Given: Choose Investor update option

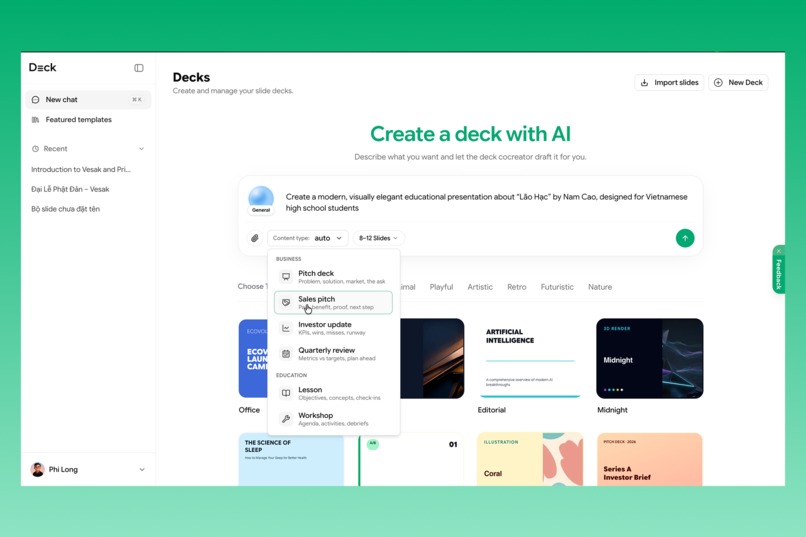Looking at the screenshot, I should click(334, 328).
